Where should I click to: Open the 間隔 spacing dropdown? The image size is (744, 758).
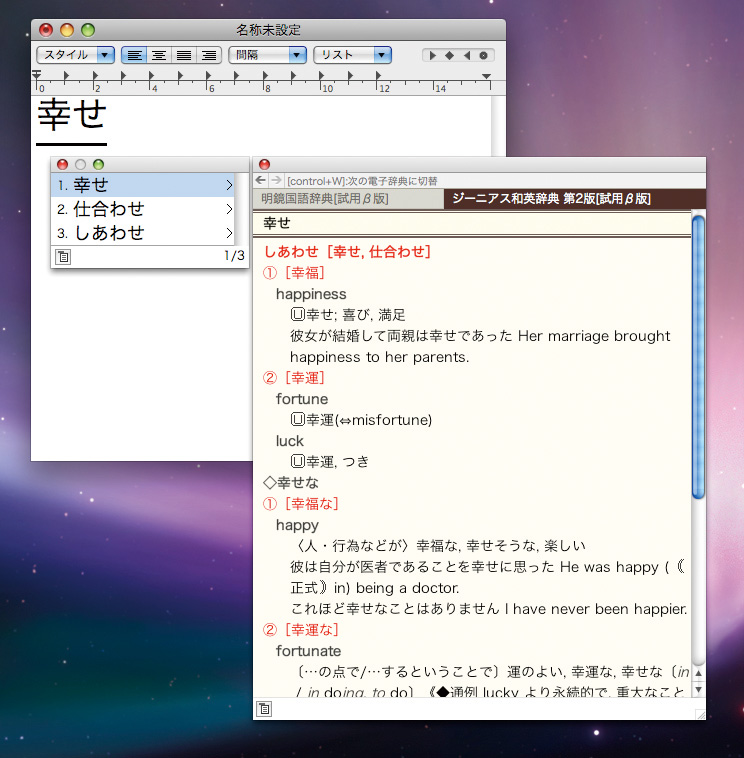[x=267, y=55]
